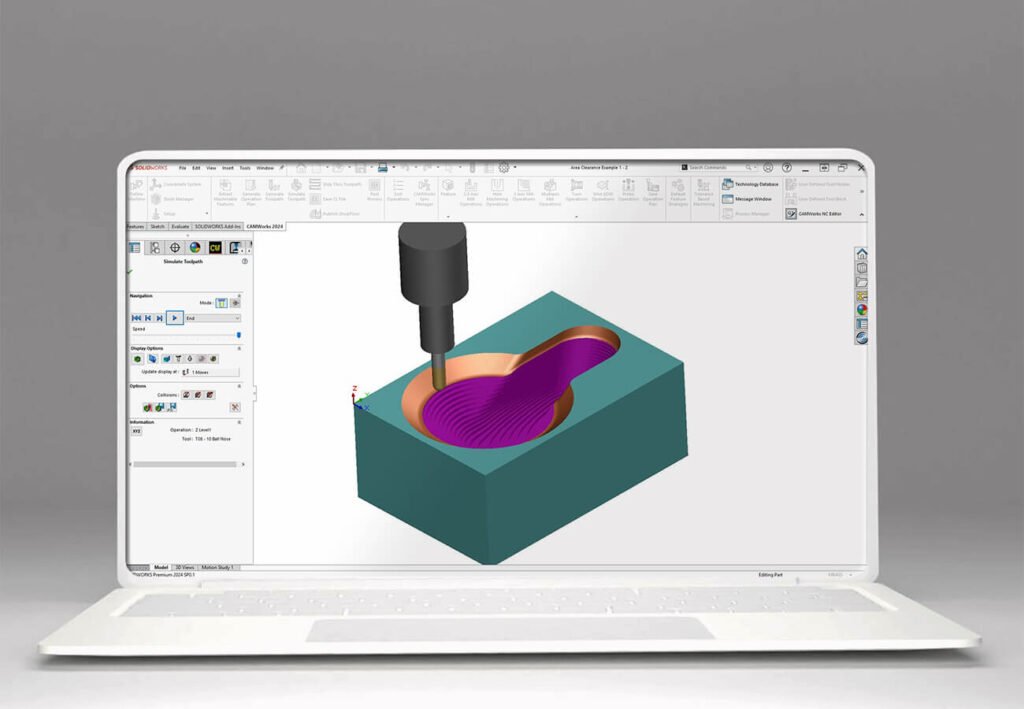This screenshot has width=1024, height=709.
Task: Click the XYZ information button
Action: coord(136,430)
